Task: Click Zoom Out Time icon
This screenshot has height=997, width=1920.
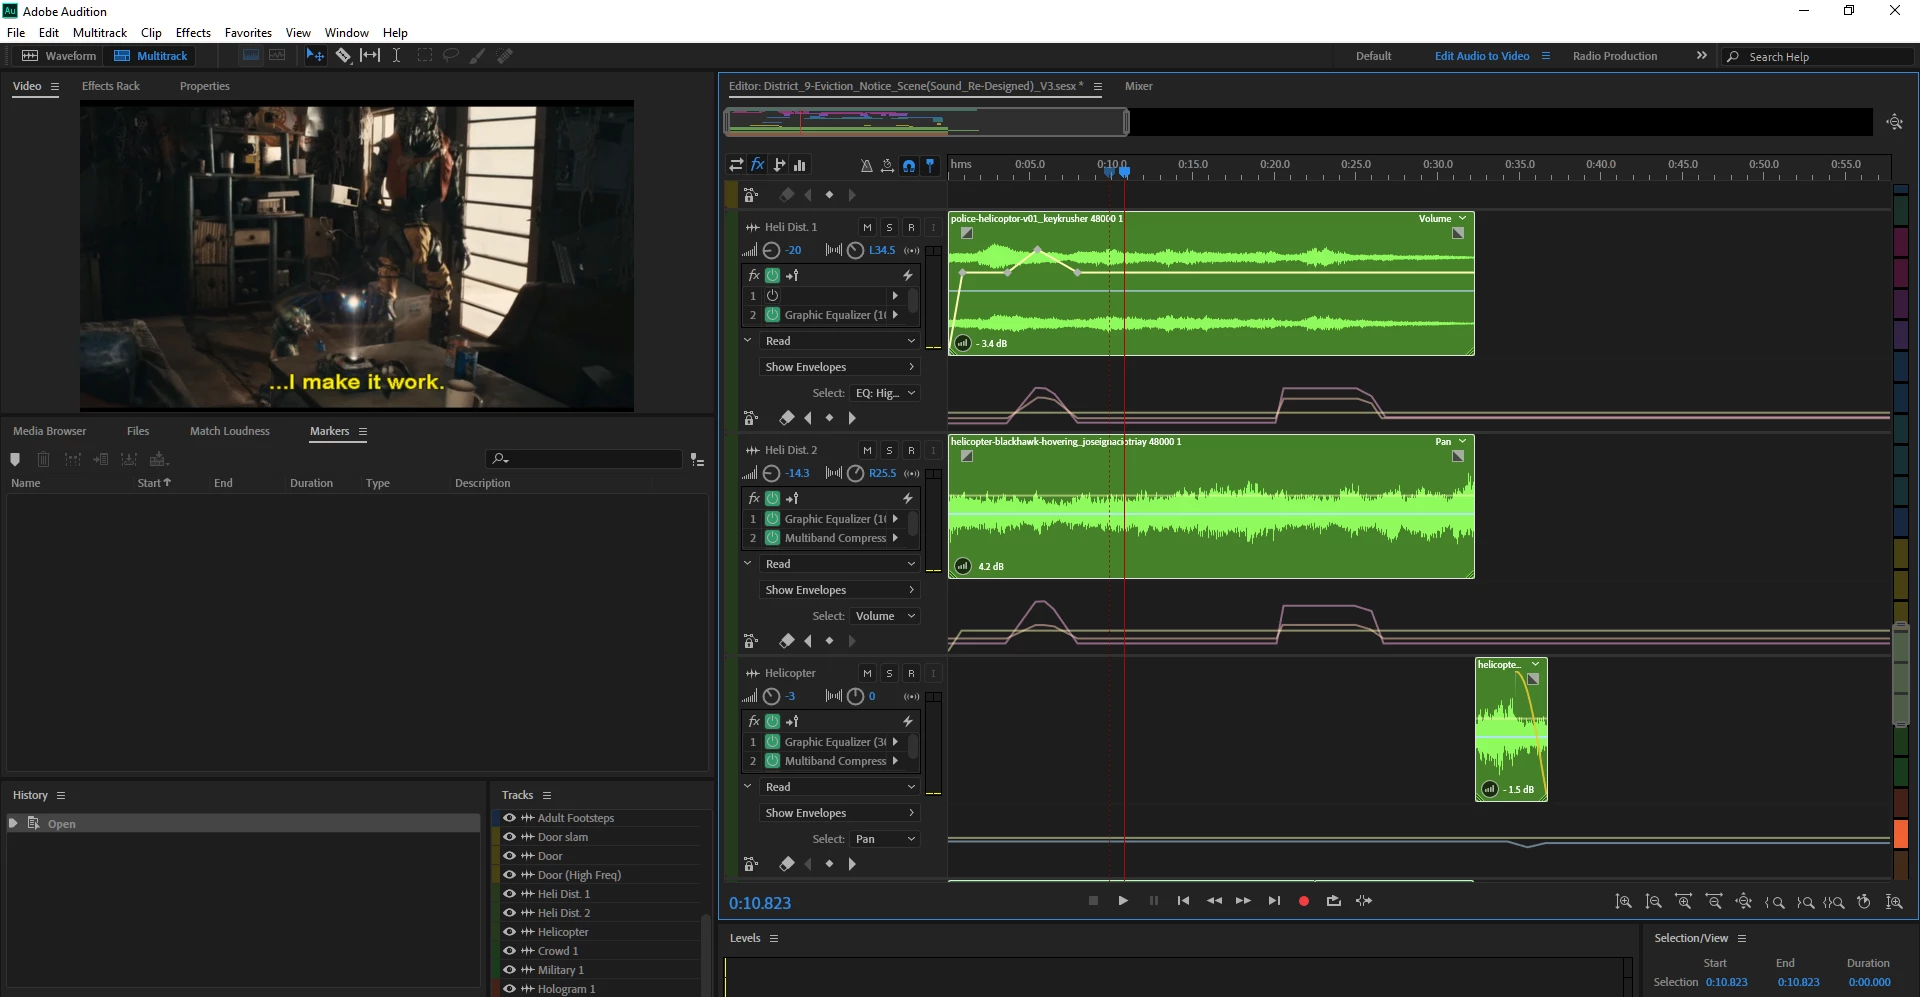Action: pos(1714,902)
